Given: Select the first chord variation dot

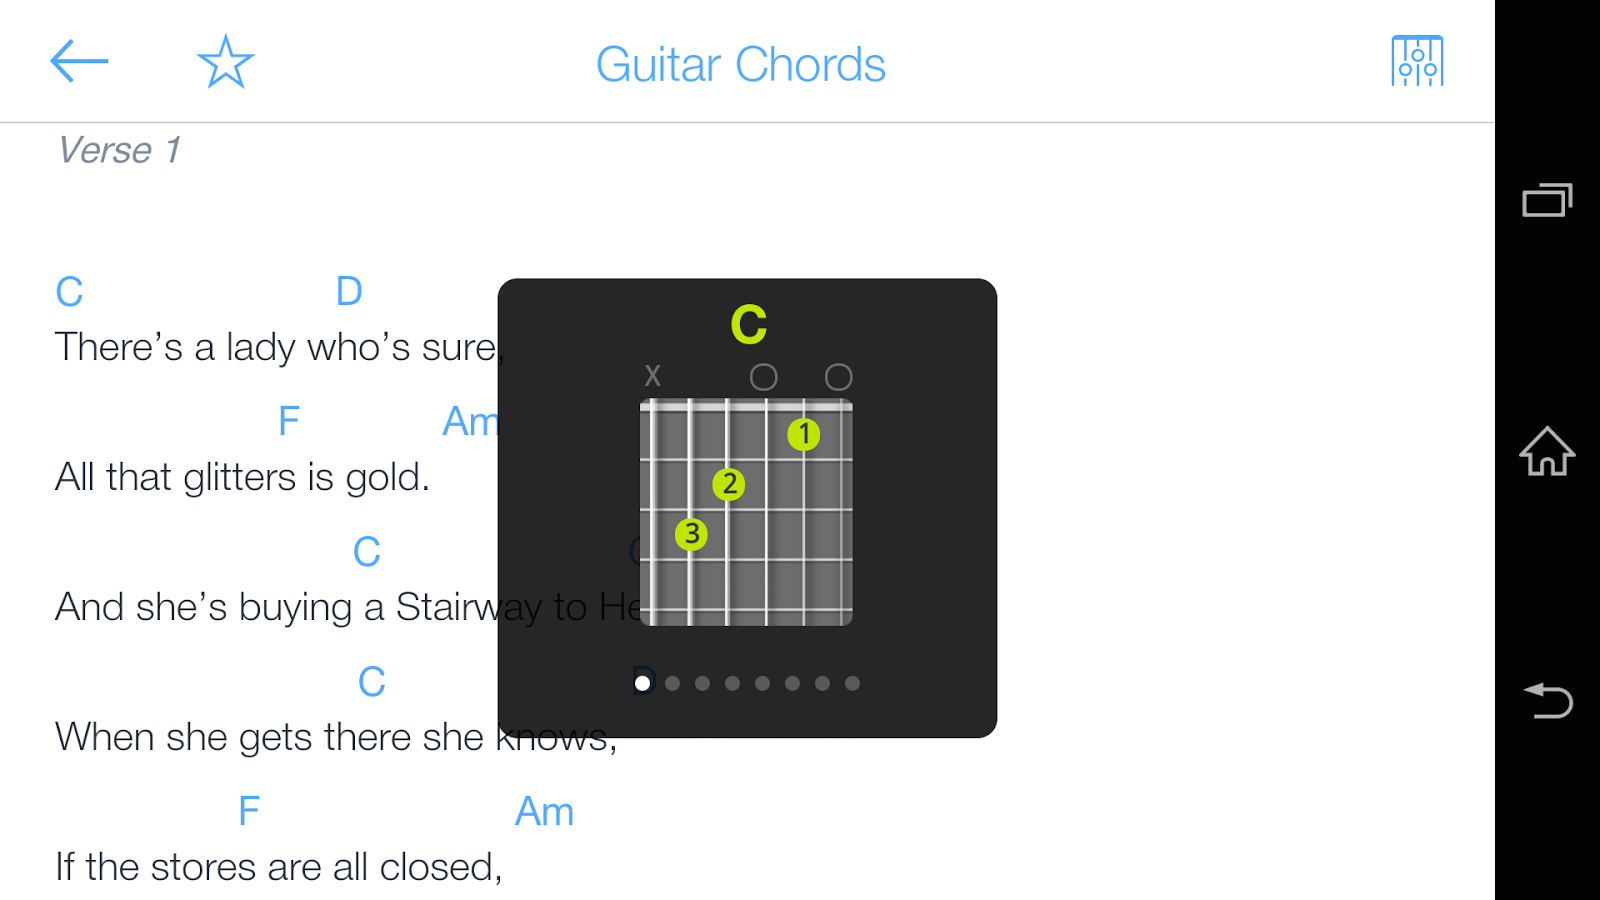Looking at the screenshot, I should [642, 683].
